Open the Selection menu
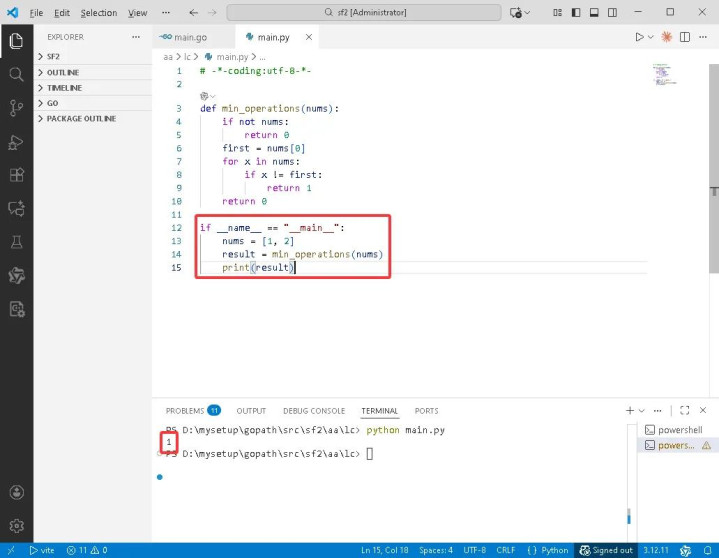Viewport: 719px width, 558px height. [98, 13]
